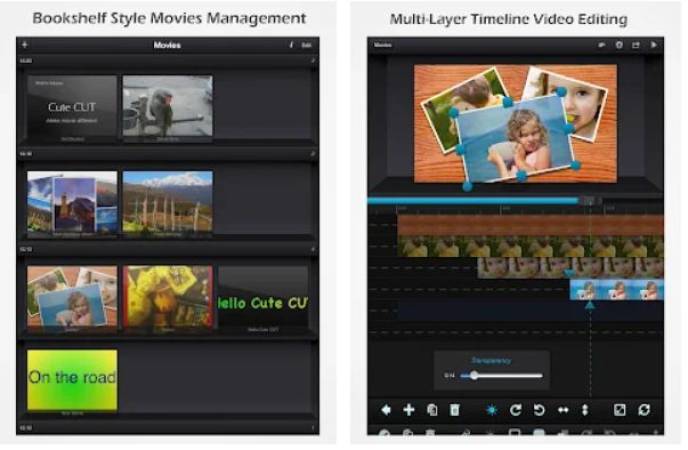Viewport: 688px width, 450px height.
Task: Tap the add new movie plus icon
Action: point(25,45)
